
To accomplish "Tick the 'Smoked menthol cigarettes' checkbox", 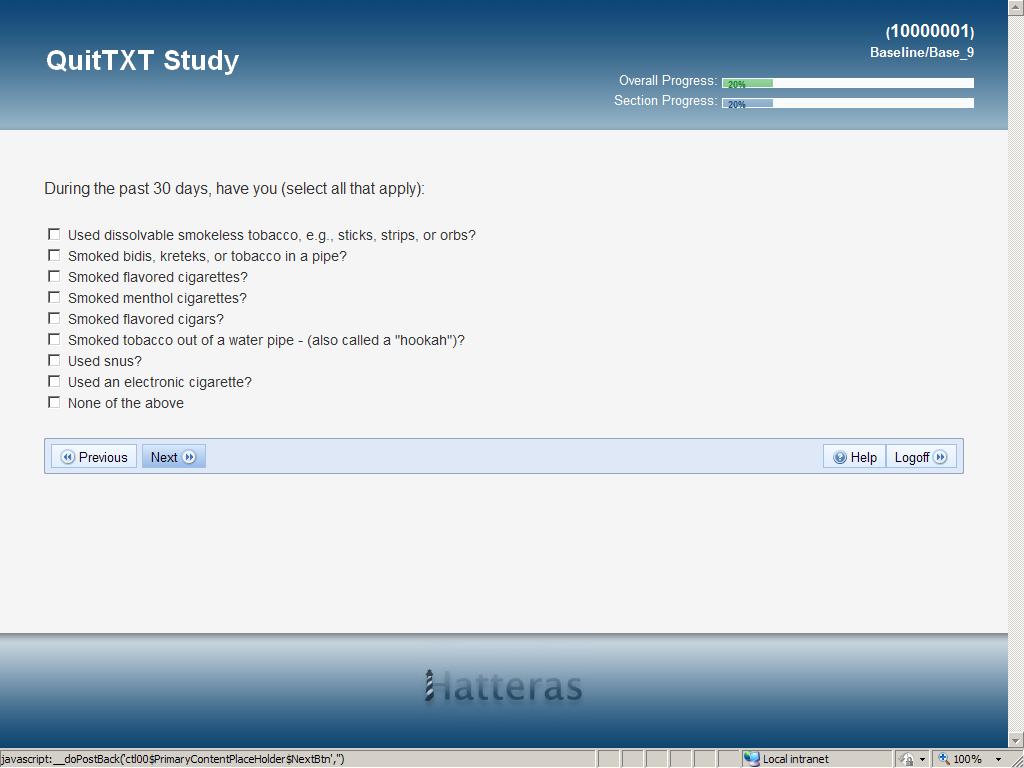I will click(54, 297).
